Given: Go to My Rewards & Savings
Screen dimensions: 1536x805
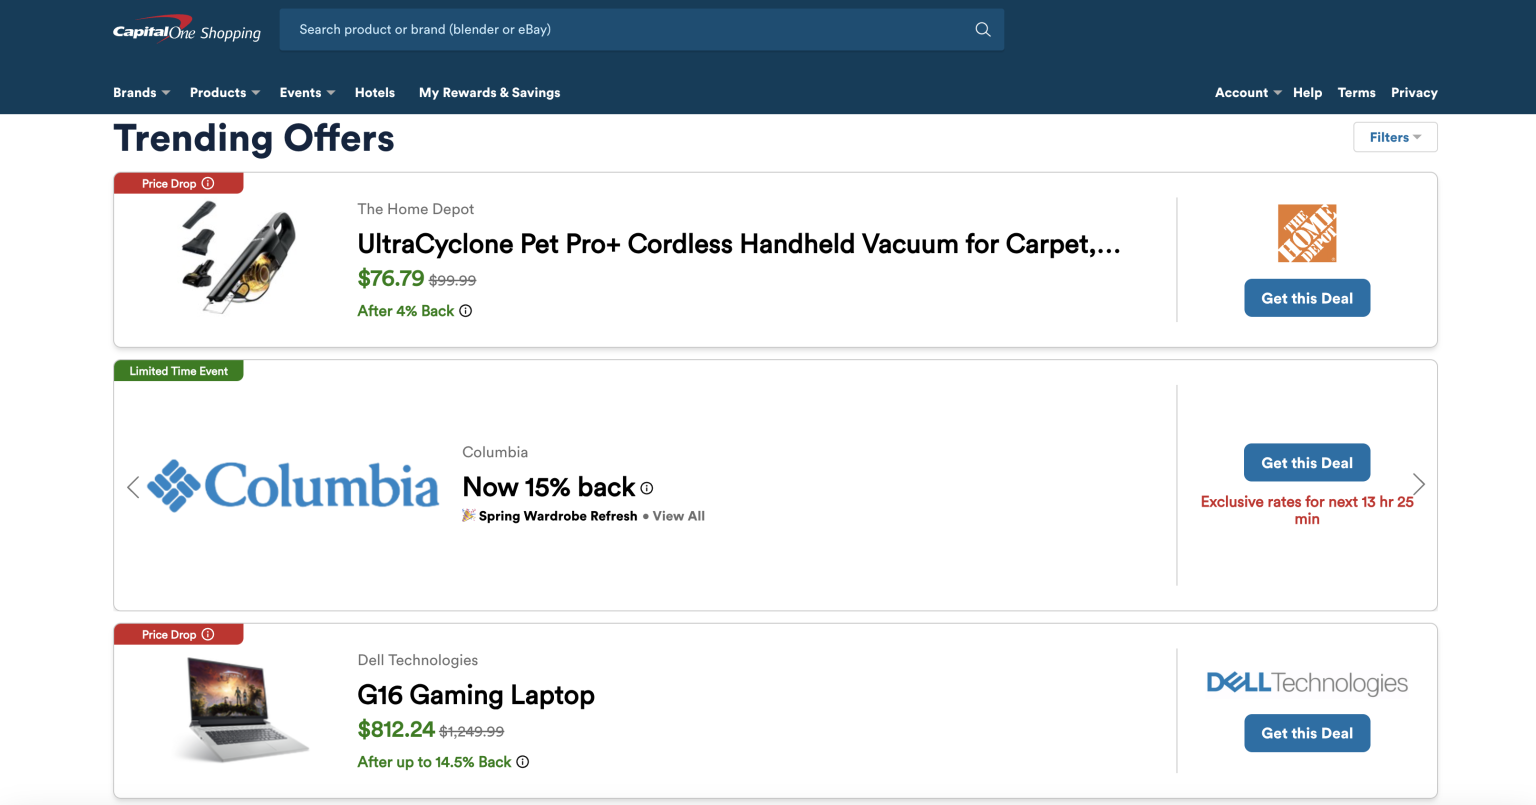Looking at the screenshot, I should 489,92.
